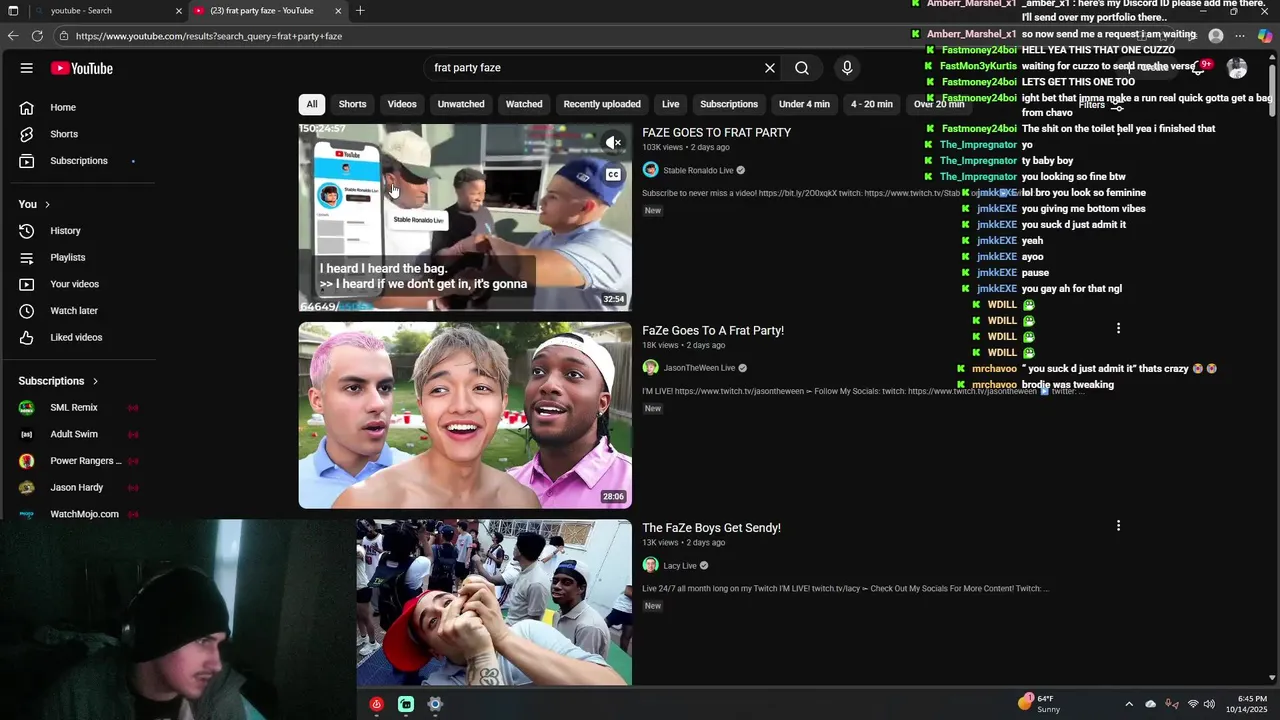Open the YouTube notifications bell
Screen dimensions: 1280x720
pyautogui.click(x=1198, y=68)
